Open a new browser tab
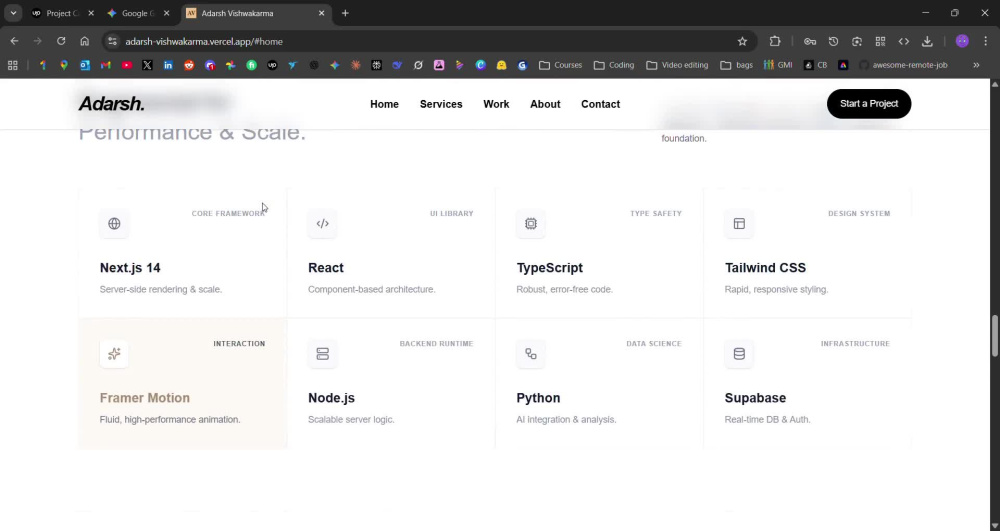 pyautogui.click(x=345, y=13)
